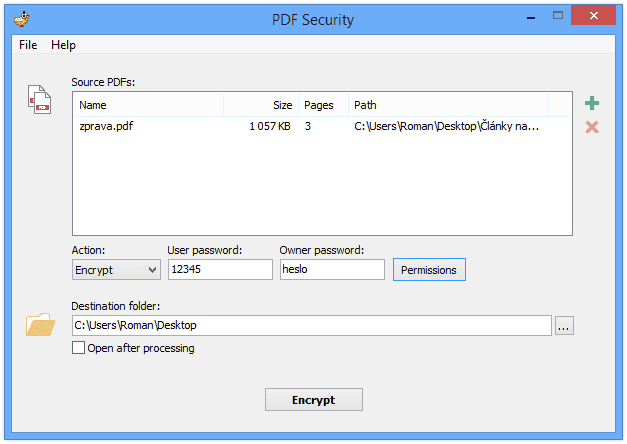
Task: Click the Pages column header
Action: point(322,104)
